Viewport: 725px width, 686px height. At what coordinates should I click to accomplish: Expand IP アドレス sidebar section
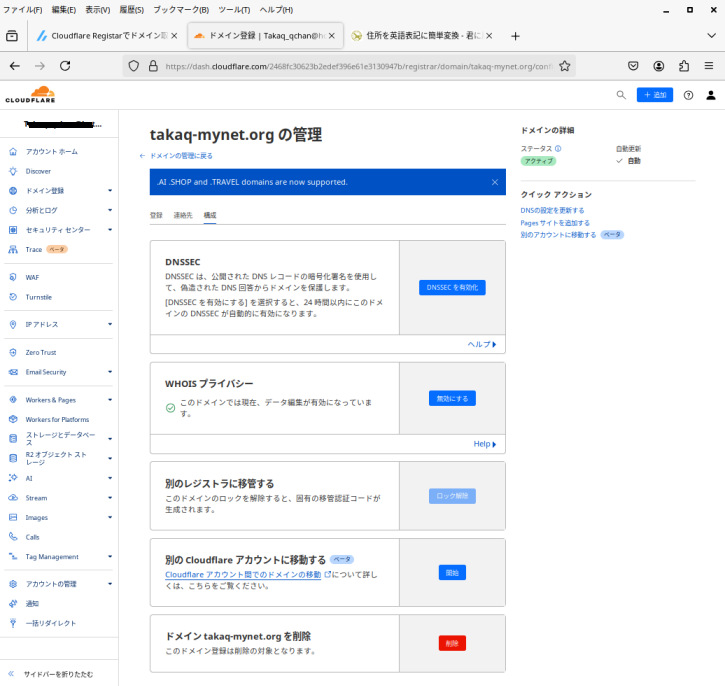(110, 324)
